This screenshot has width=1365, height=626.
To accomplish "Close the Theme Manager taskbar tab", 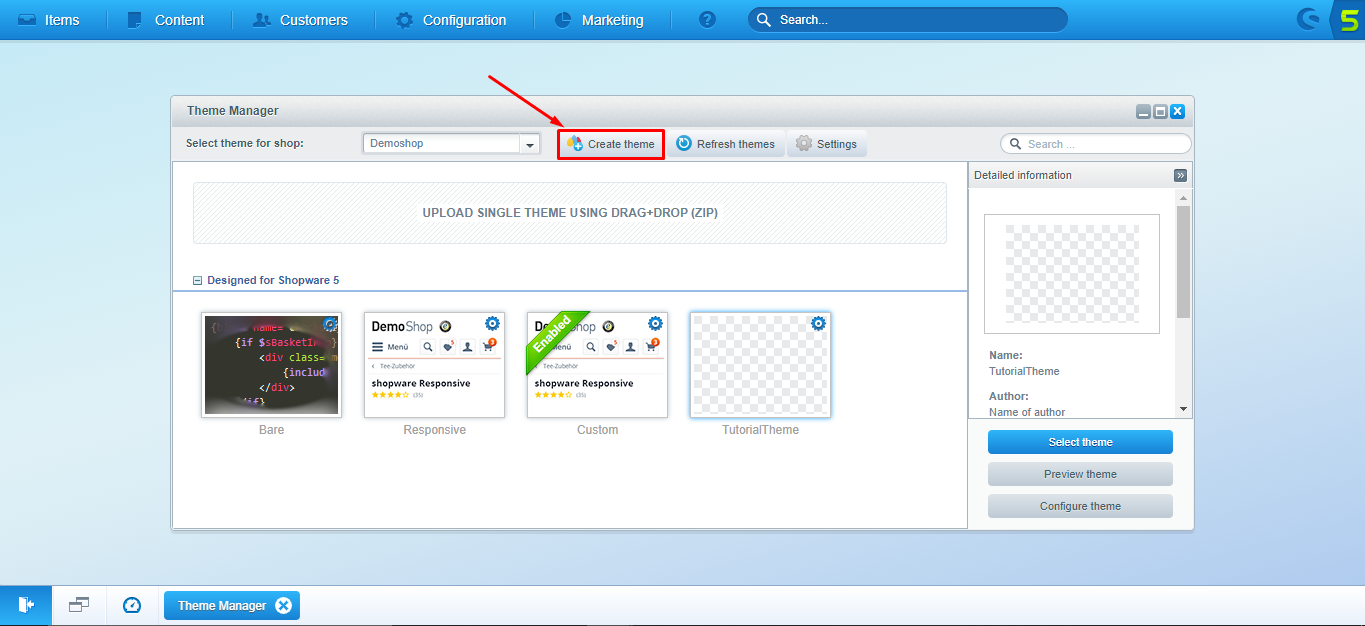I will (x=283, y=605).
